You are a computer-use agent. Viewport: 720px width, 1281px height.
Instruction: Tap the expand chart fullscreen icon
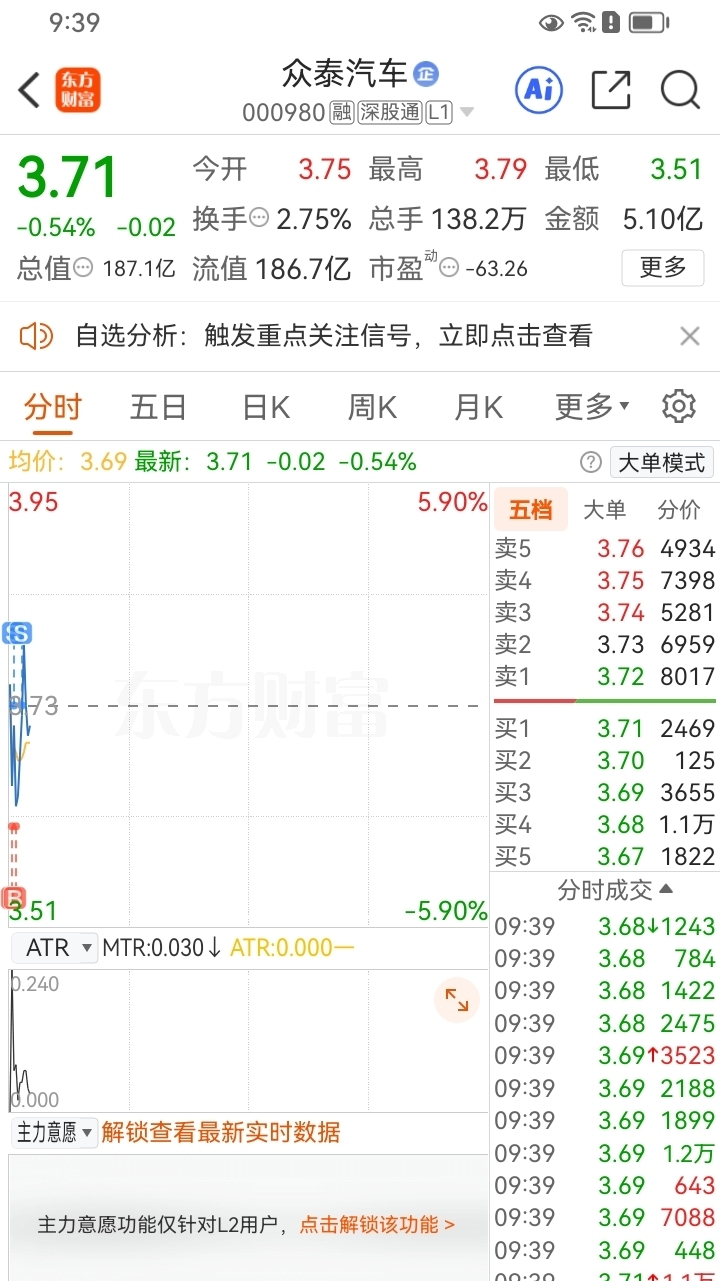(457, 1000)
